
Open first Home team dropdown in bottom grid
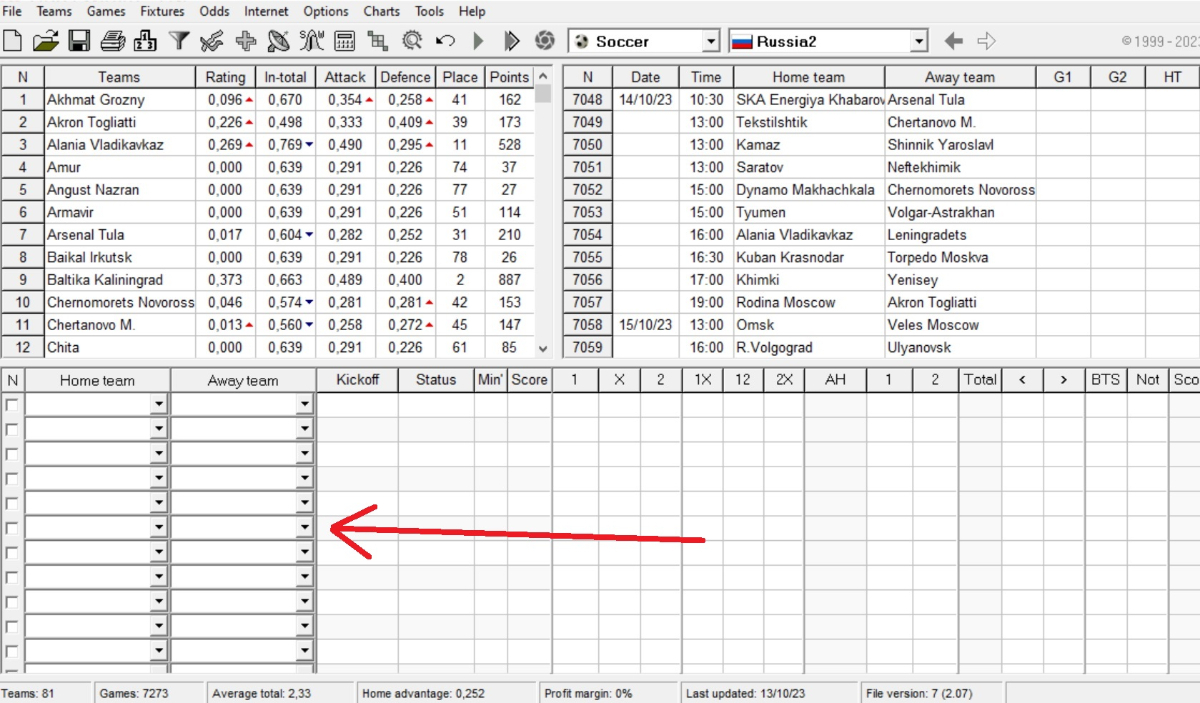point(158,404)
